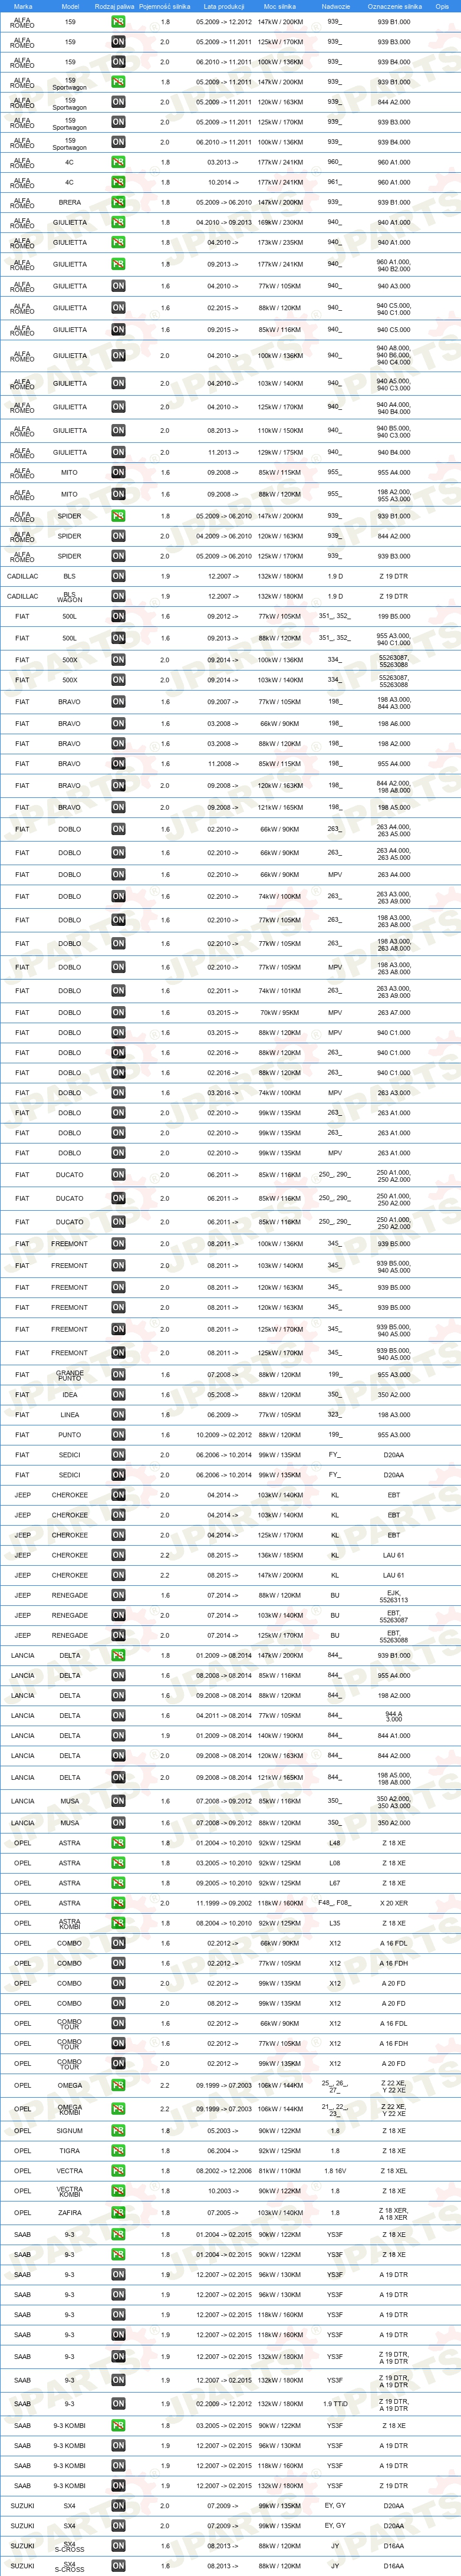The width and height of the screenshot is (461, 2576).
Task: Click the '323_' body cell
Action: (335, 1414)
